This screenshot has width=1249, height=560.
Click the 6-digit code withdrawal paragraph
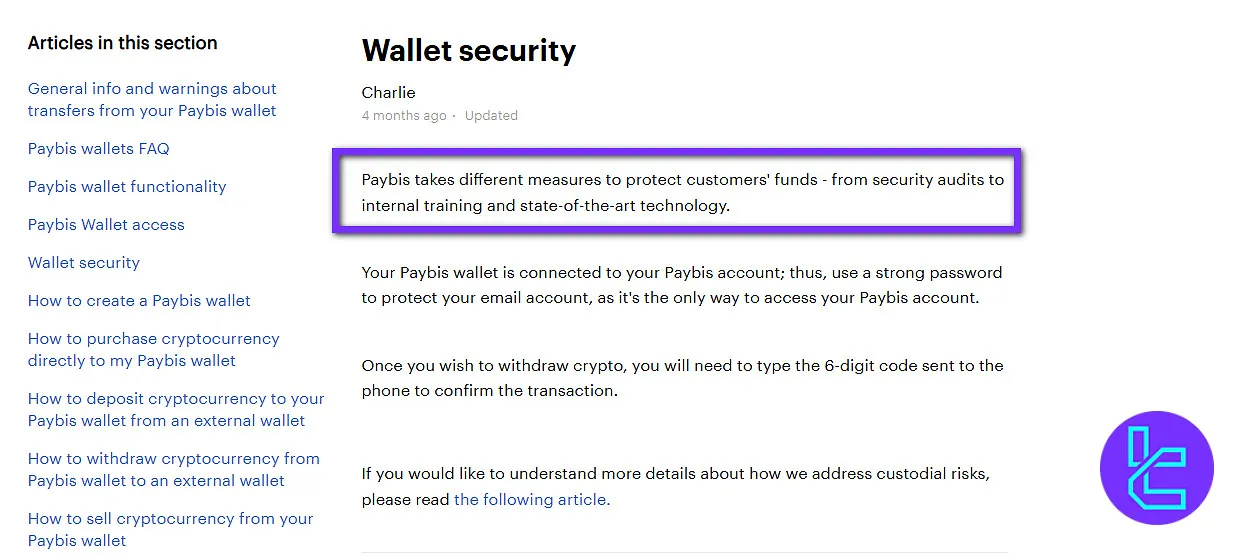click(x=682, y=378)
